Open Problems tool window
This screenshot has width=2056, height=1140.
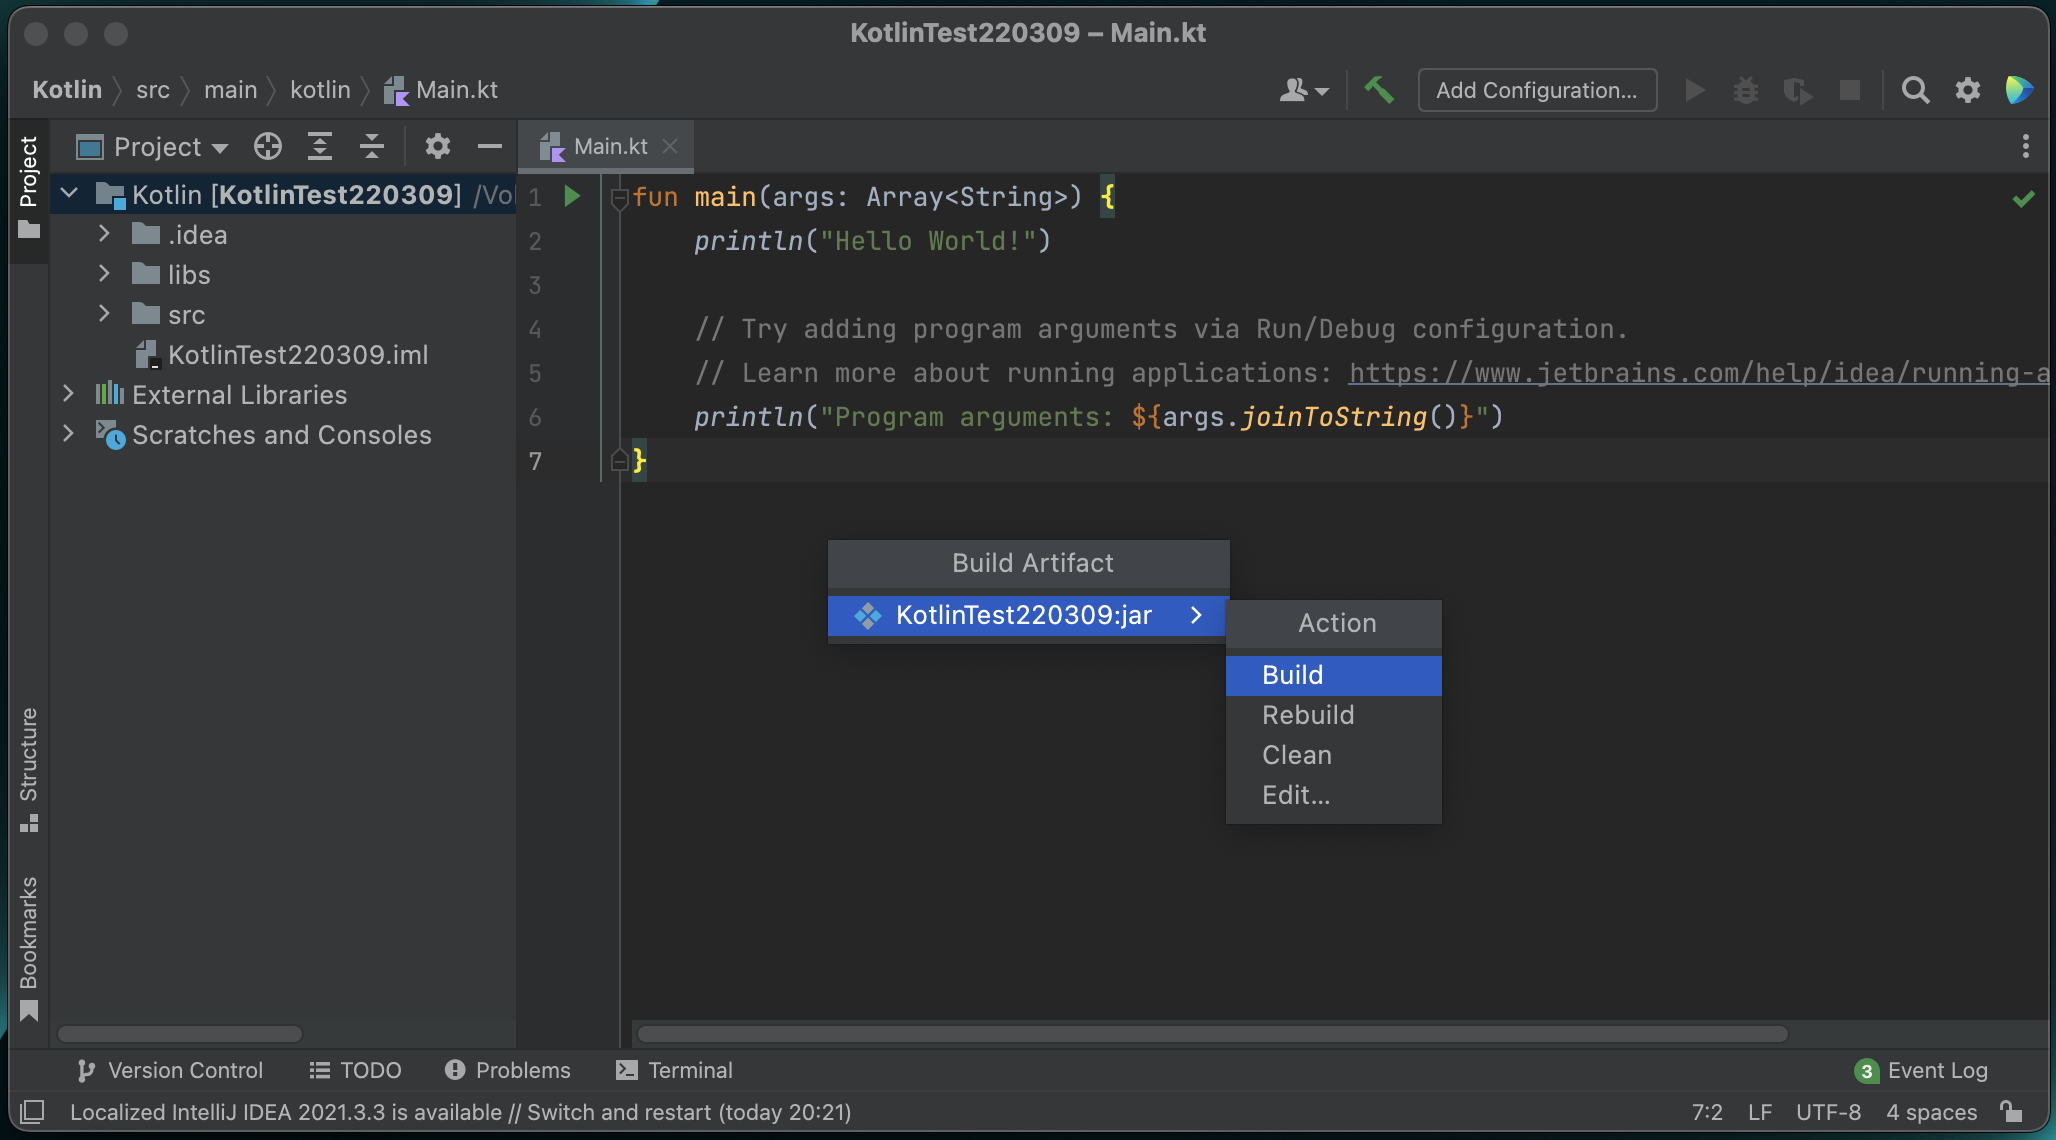508,1070
